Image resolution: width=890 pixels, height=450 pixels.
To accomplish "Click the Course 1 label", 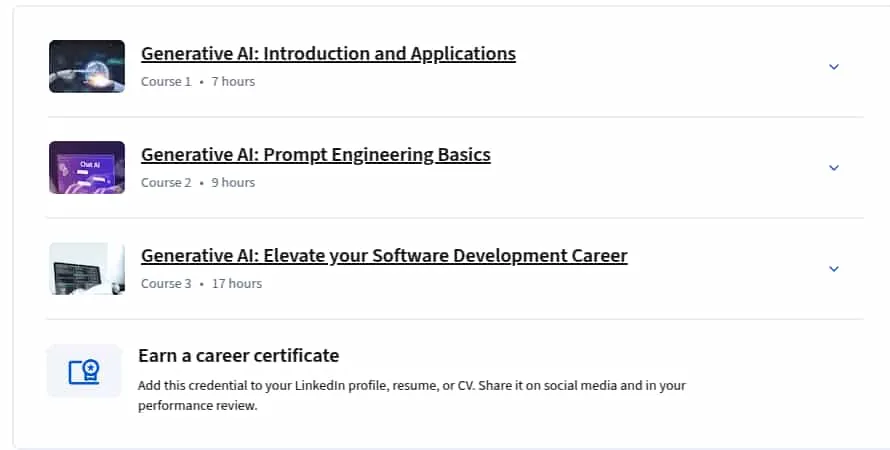I will [x=166, y=81].
